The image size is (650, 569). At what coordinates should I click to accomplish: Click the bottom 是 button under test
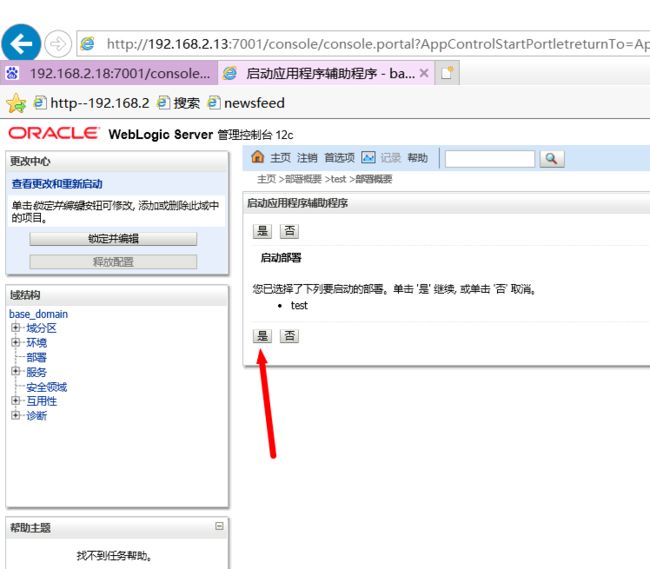pyautogui.click(x=262, y=336)
